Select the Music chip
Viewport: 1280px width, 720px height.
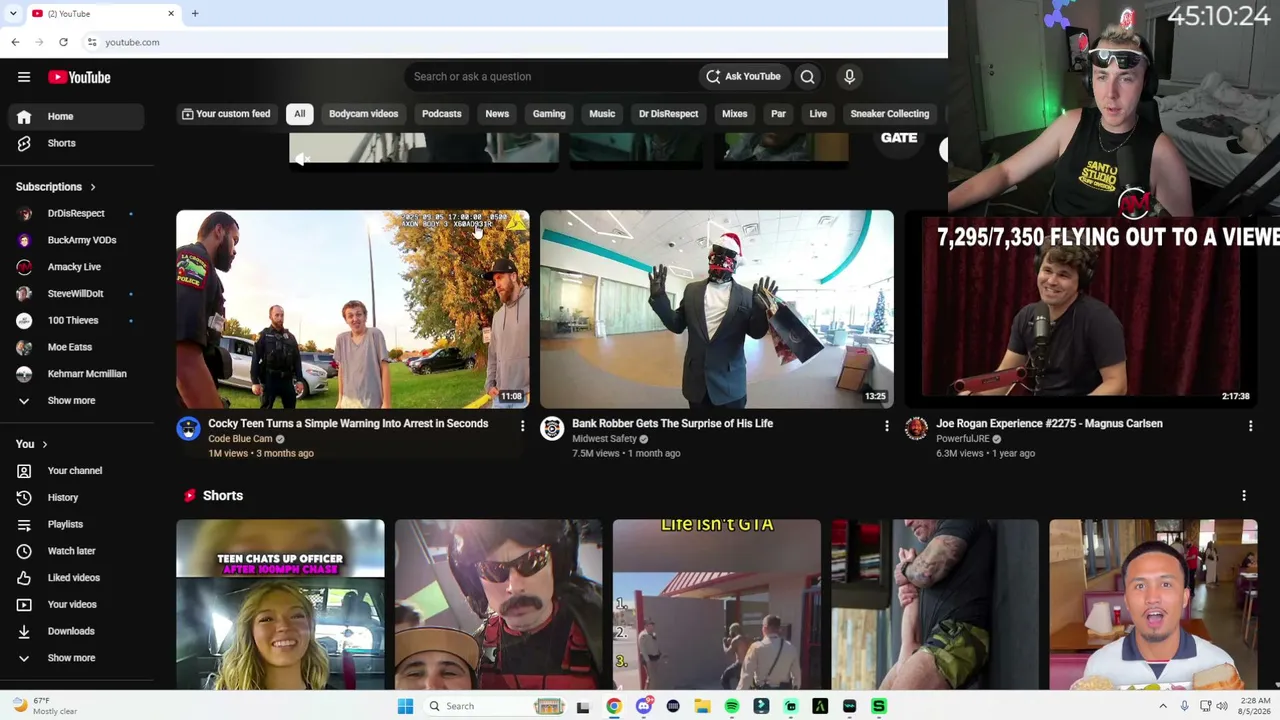click(602, 114)
